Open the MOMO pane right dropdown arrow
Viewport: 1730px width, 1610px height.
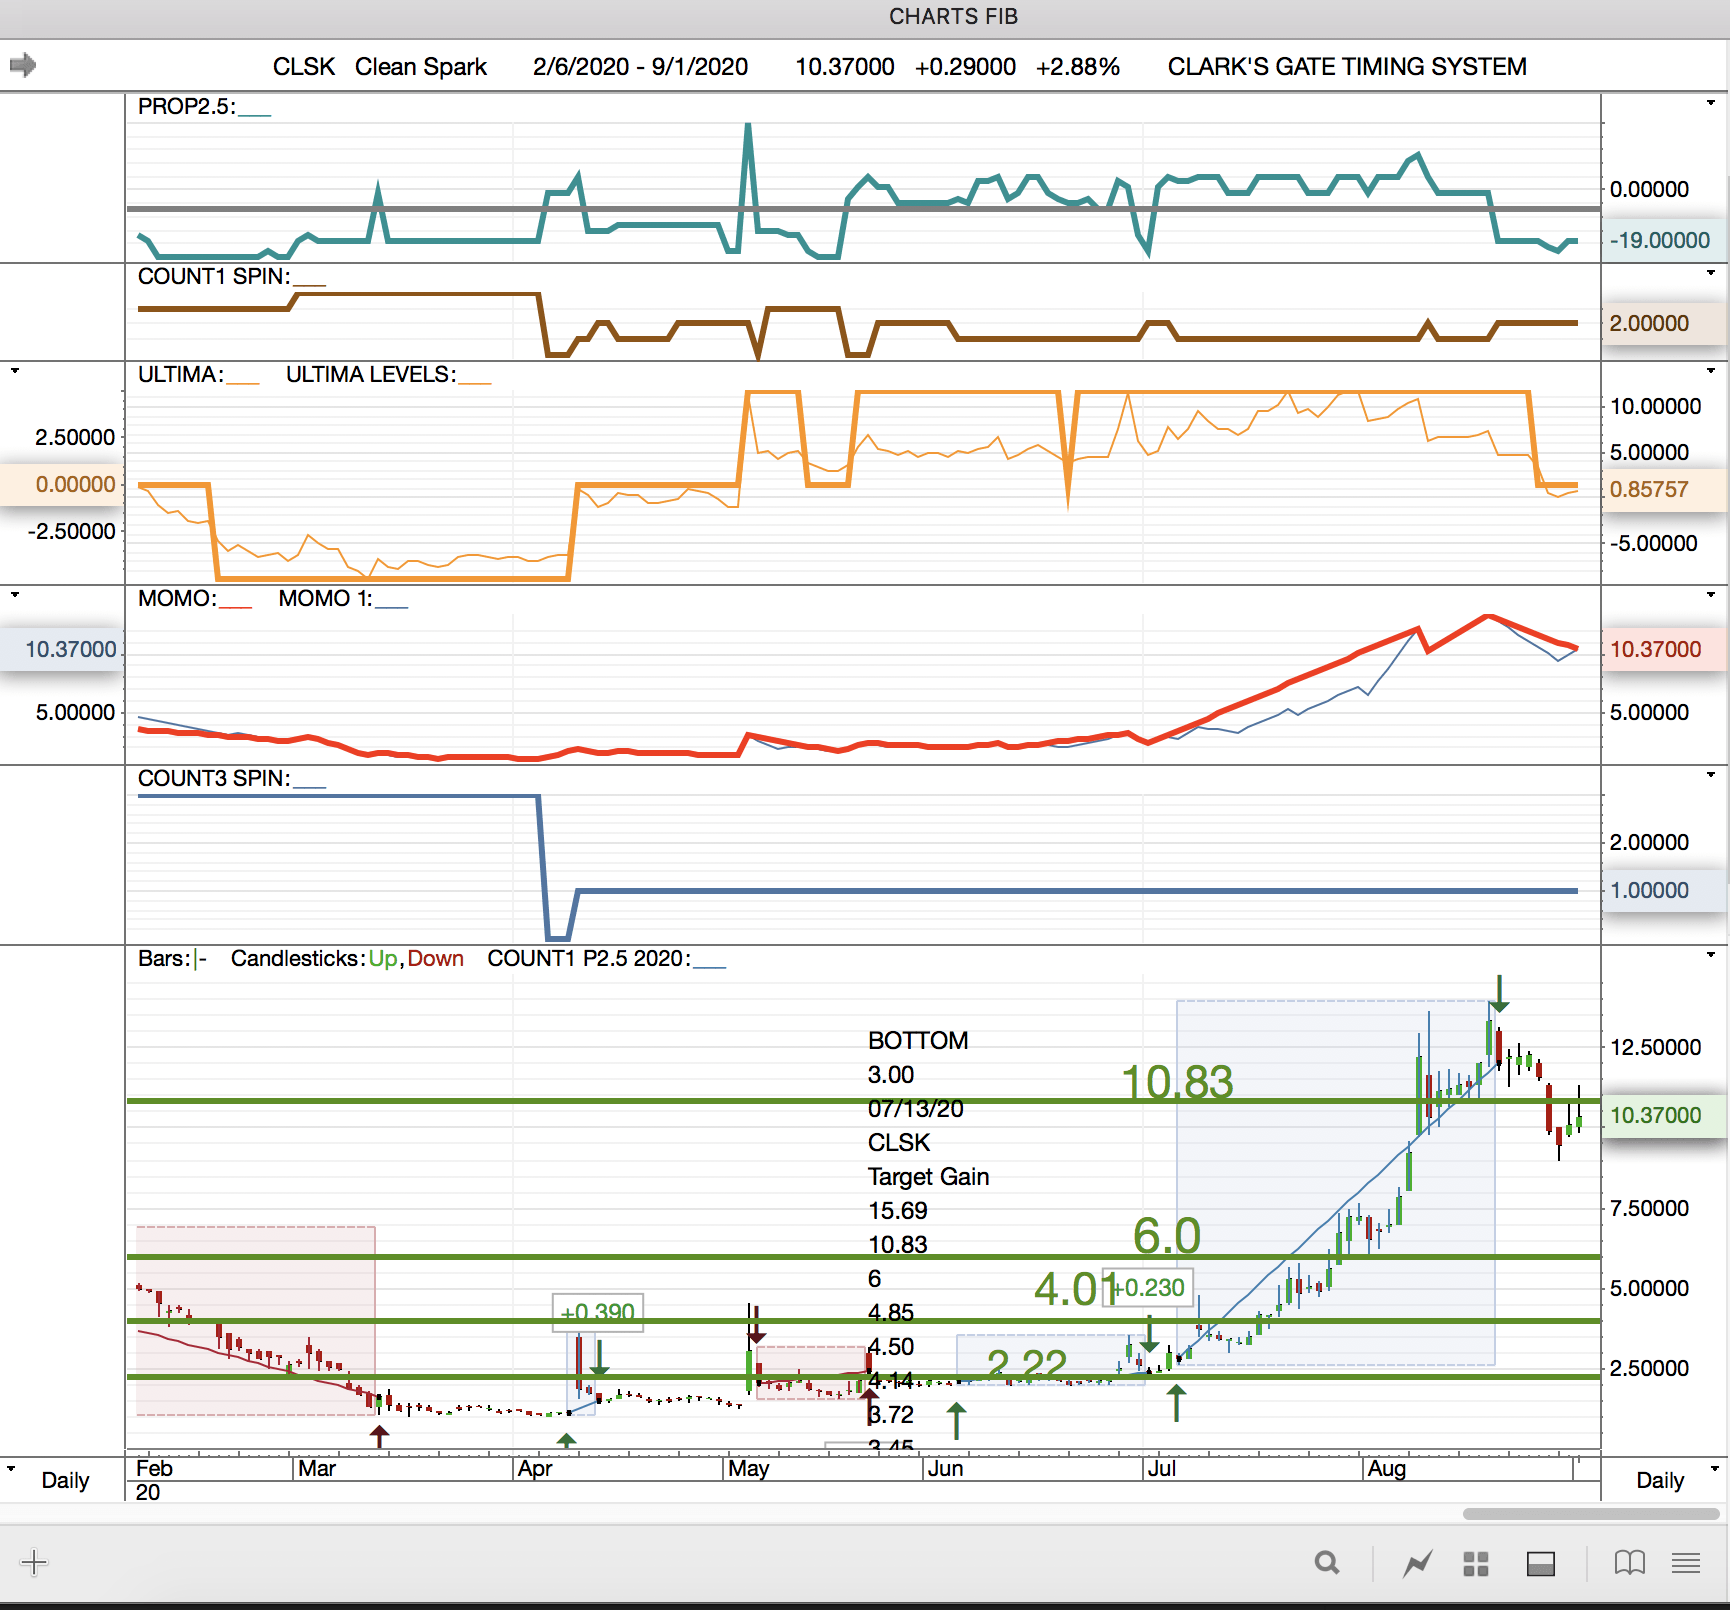pos(1710,595)
